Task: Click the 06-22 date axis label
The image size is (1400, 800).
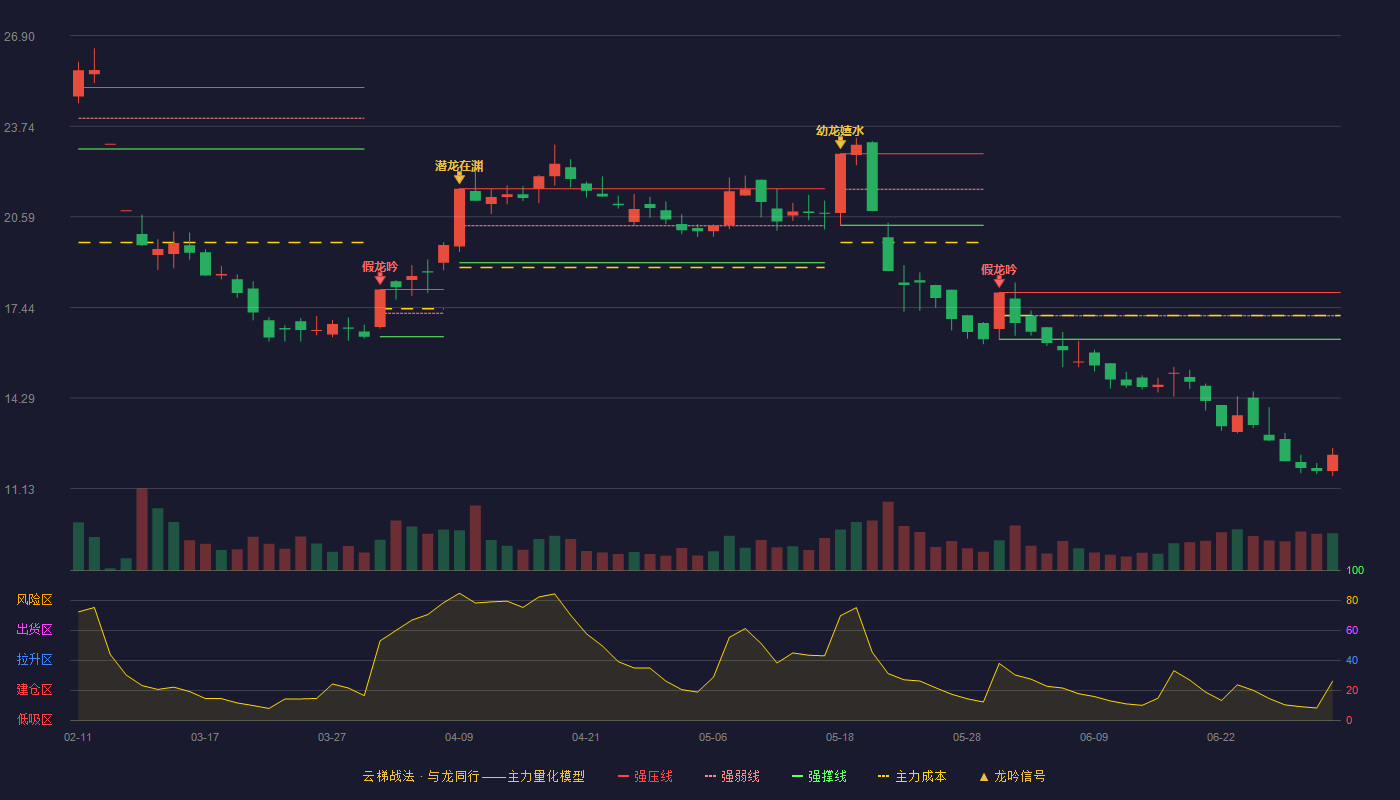Action: click(1221, 737)
